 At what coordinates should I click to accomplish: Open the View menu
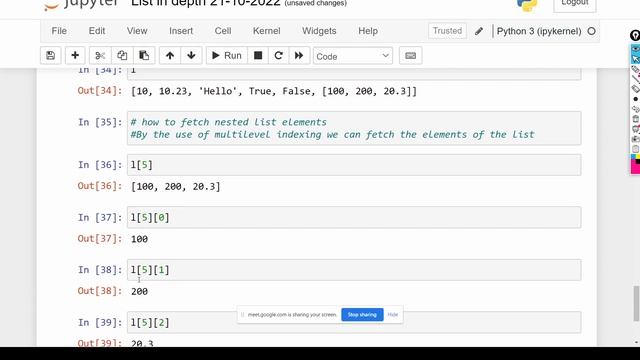137,31
